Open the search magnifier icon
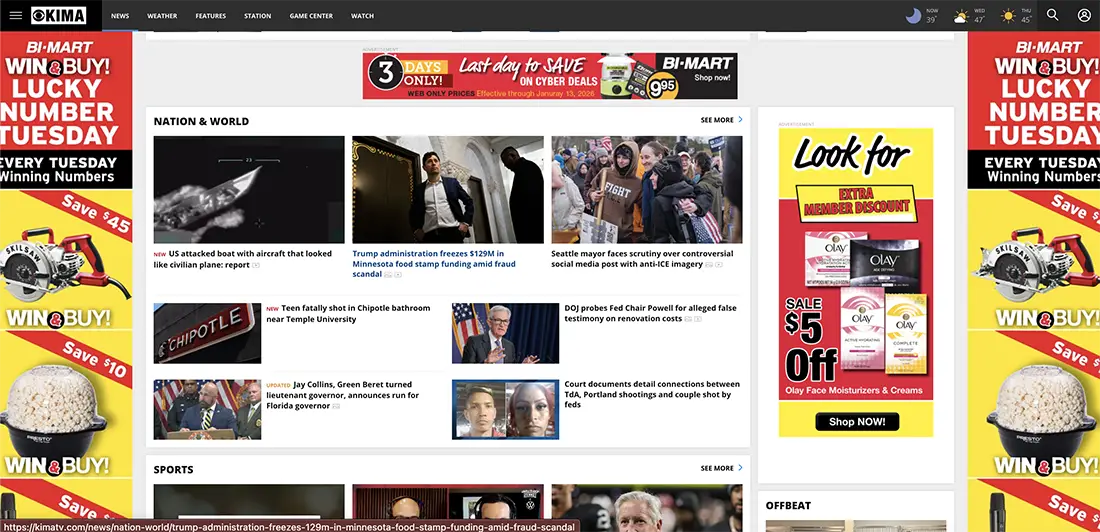1100x532 pixels. (1052, 15)
